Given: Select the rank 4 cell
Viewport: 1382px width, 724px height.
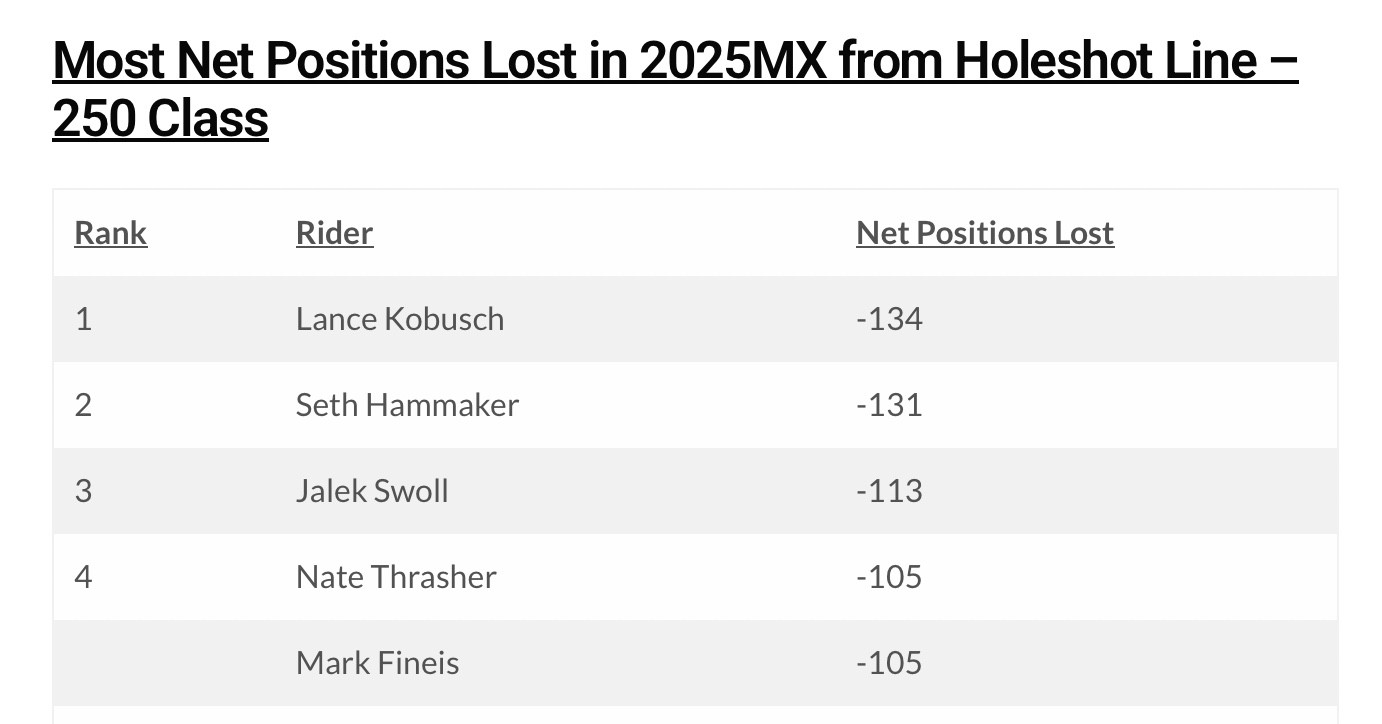Looking at the screenshot, I should (83, 577).
